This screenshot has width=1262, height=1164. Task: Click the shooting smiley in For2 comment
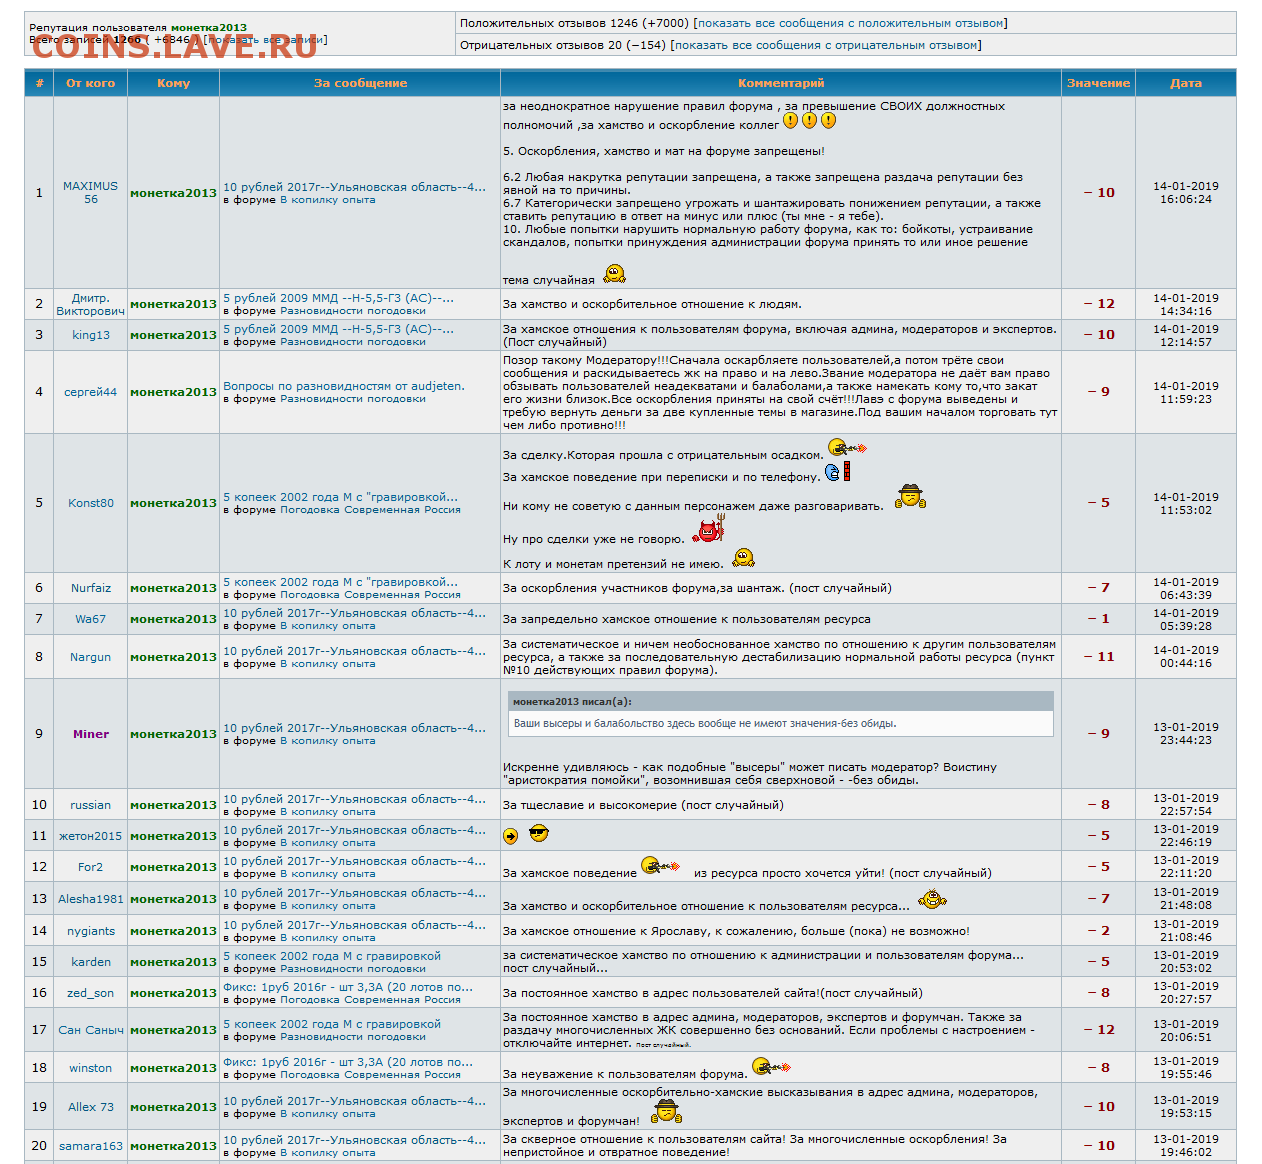[660, 866]
